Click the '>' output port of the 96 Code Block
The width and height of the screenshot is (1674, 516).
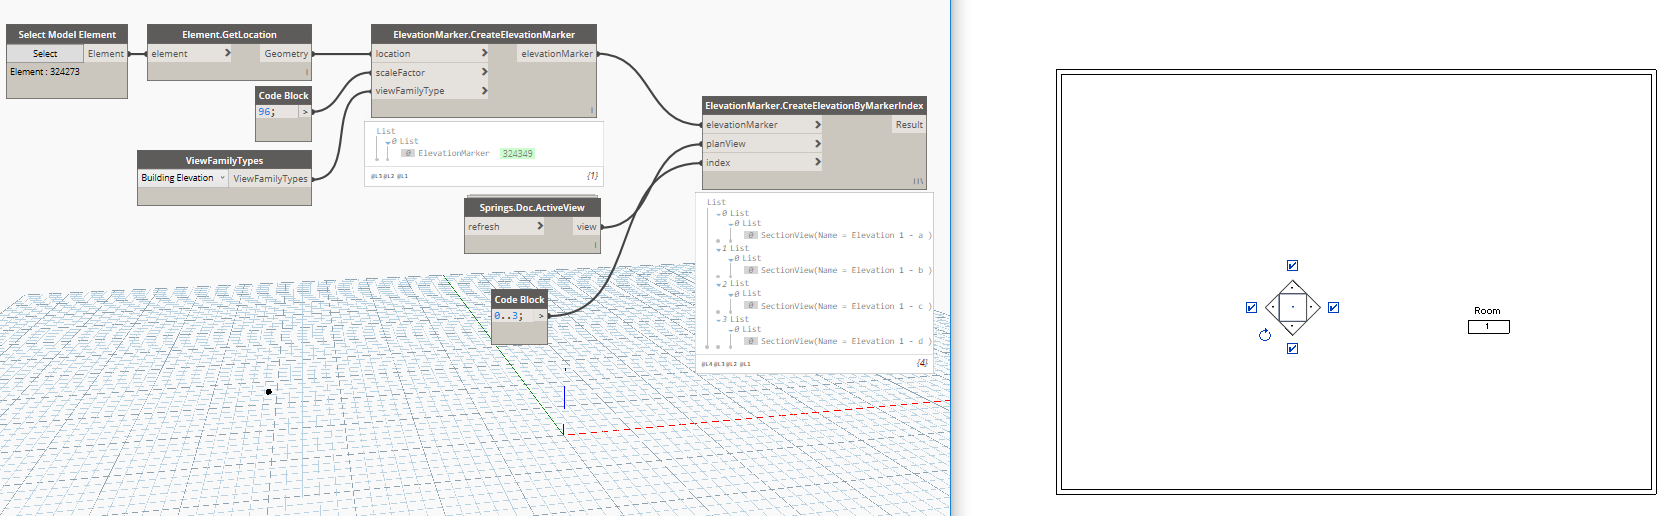305,112
